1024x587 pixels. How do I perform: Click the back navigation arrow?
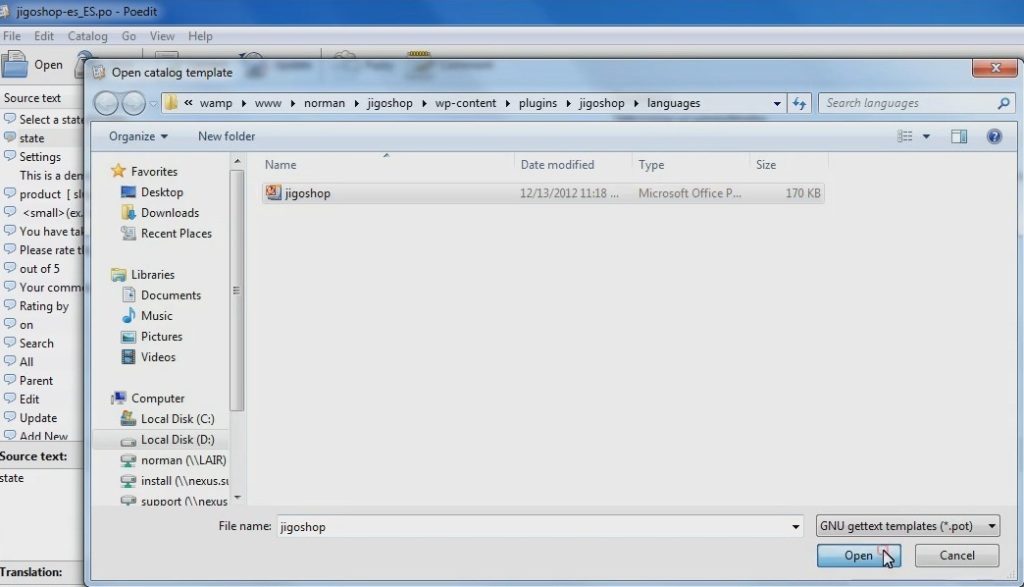click(106, 103)
